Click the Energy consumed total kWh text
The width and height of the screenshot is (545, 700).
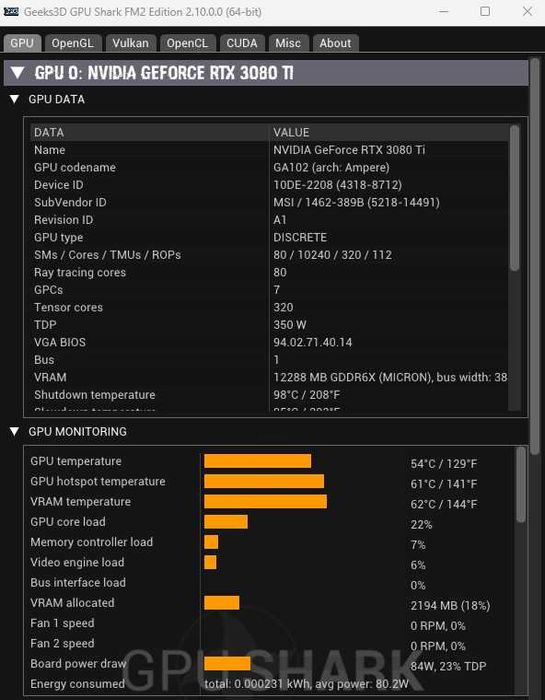click(x=307, y=684)
